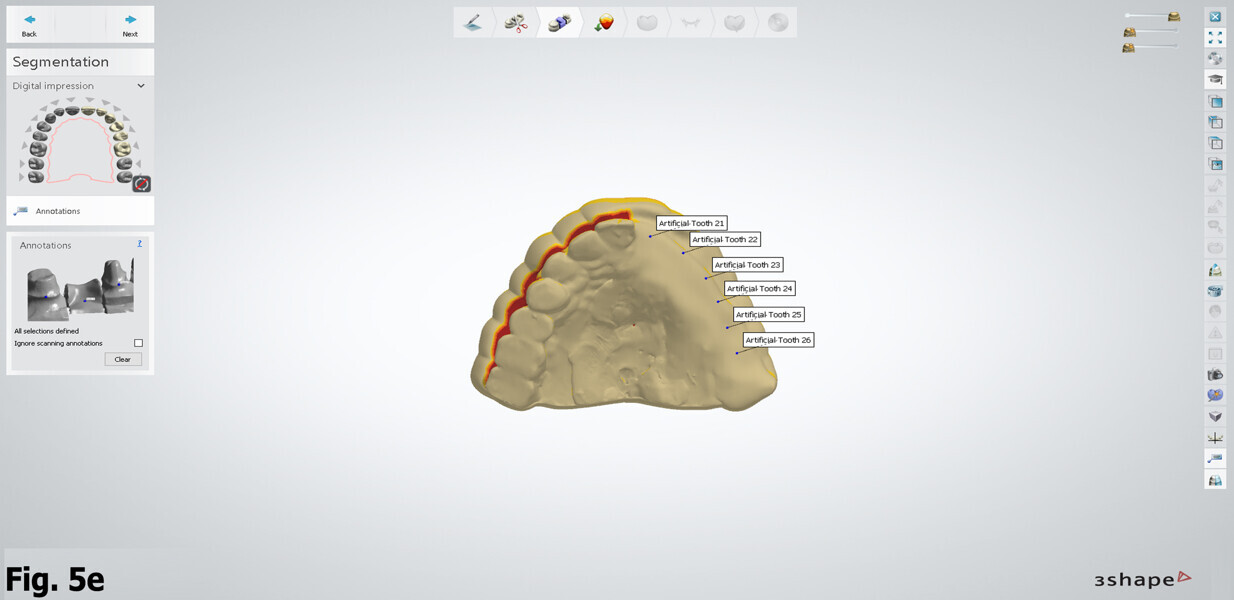
Task: Take a screenshot with camera icon
Action: pos(1215,374)
